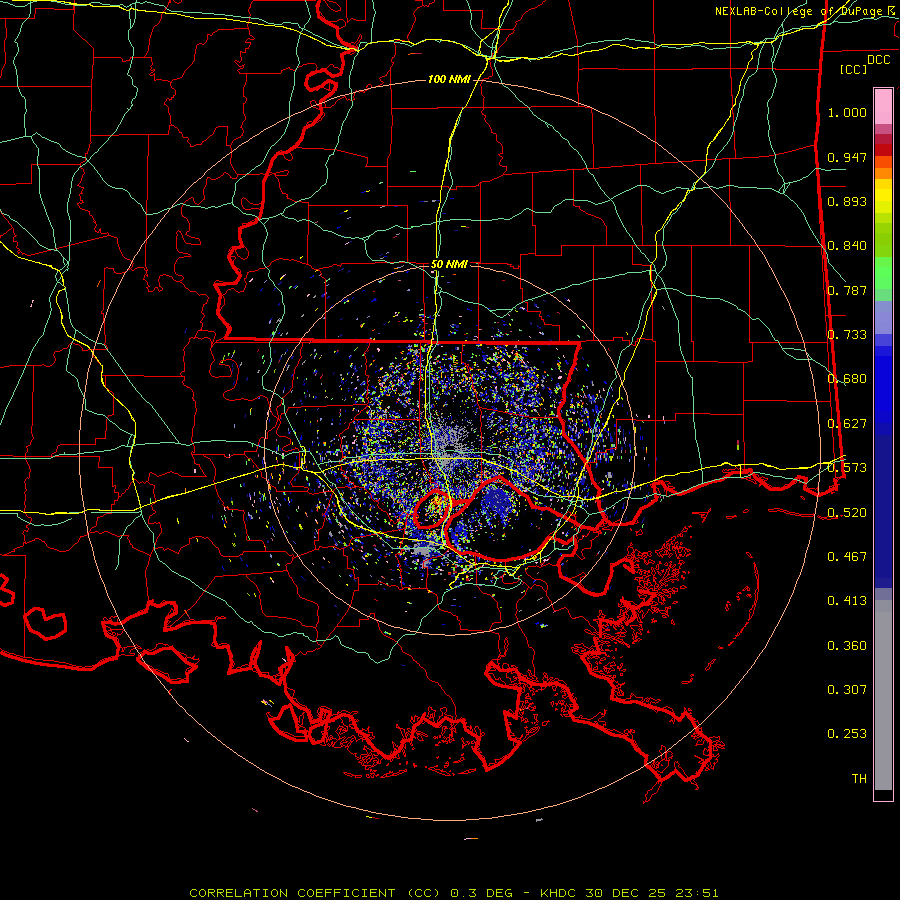This screenshot has height=900, width=900.
Task: Click the 0.520 legend value
Action: tap(847, 513)
